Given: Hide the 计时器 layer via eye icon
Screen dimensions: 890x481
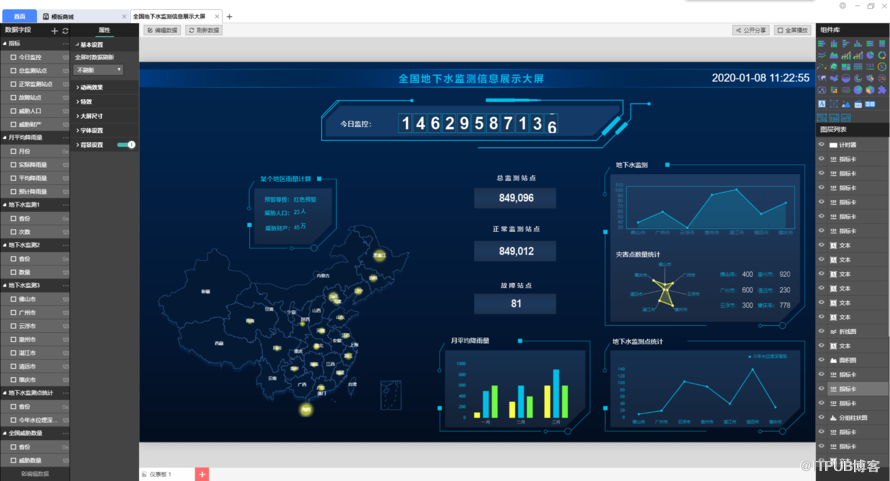Looking at the screenshot, I should click(x=822, y=144).
